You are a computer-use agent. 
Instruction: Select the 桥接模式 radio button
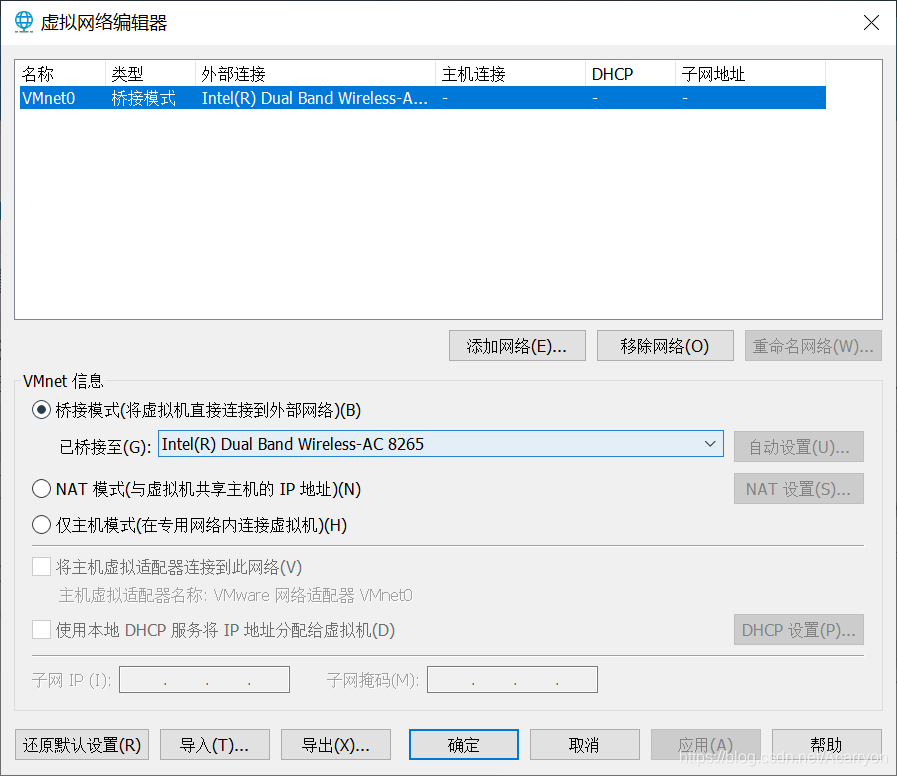point(41,410)
